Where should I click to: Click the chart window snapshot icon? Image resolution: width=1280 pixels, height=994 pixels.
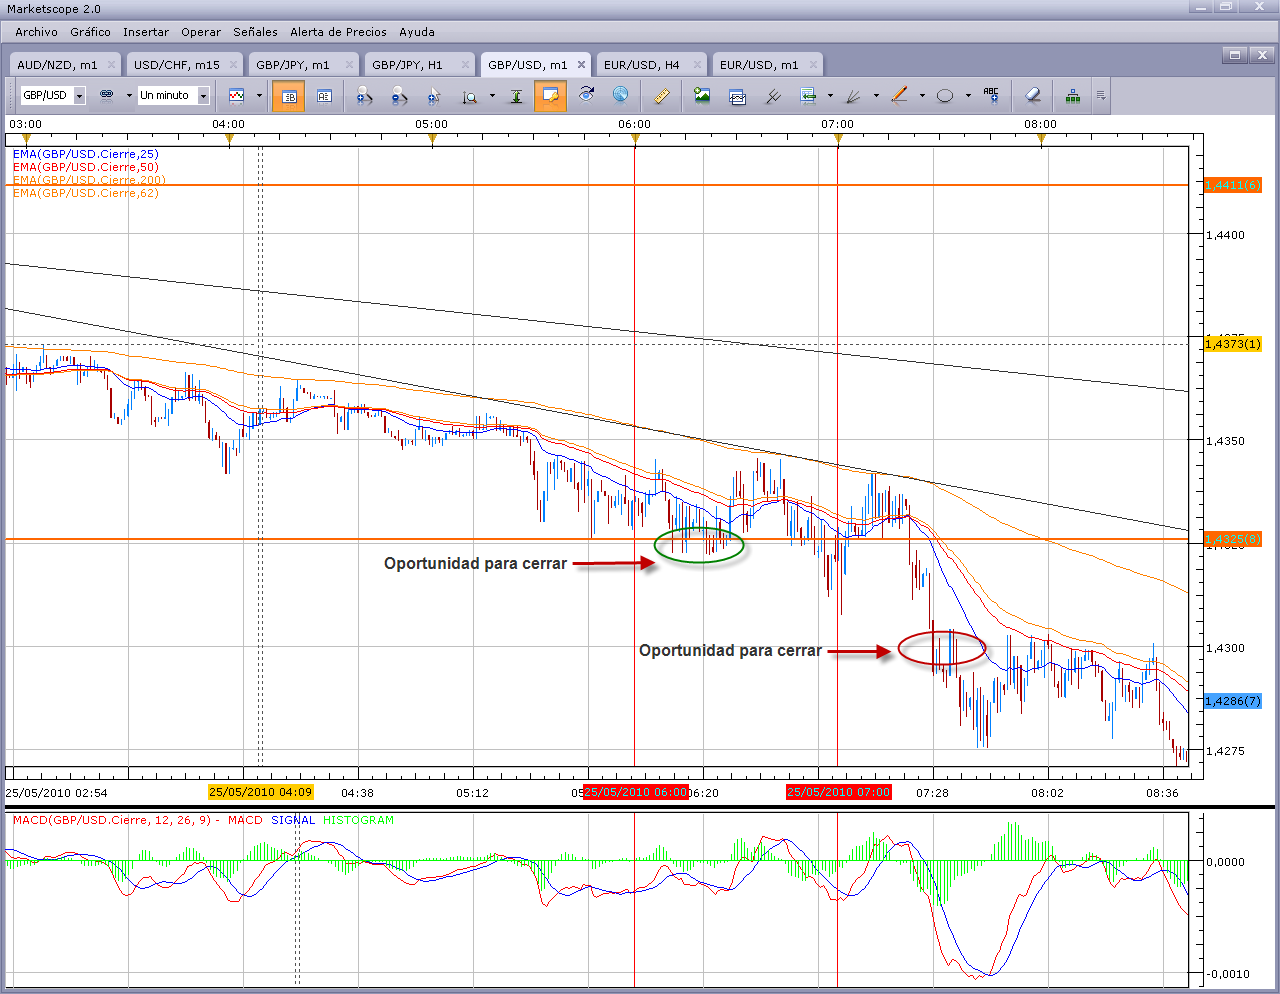point(737,96)
